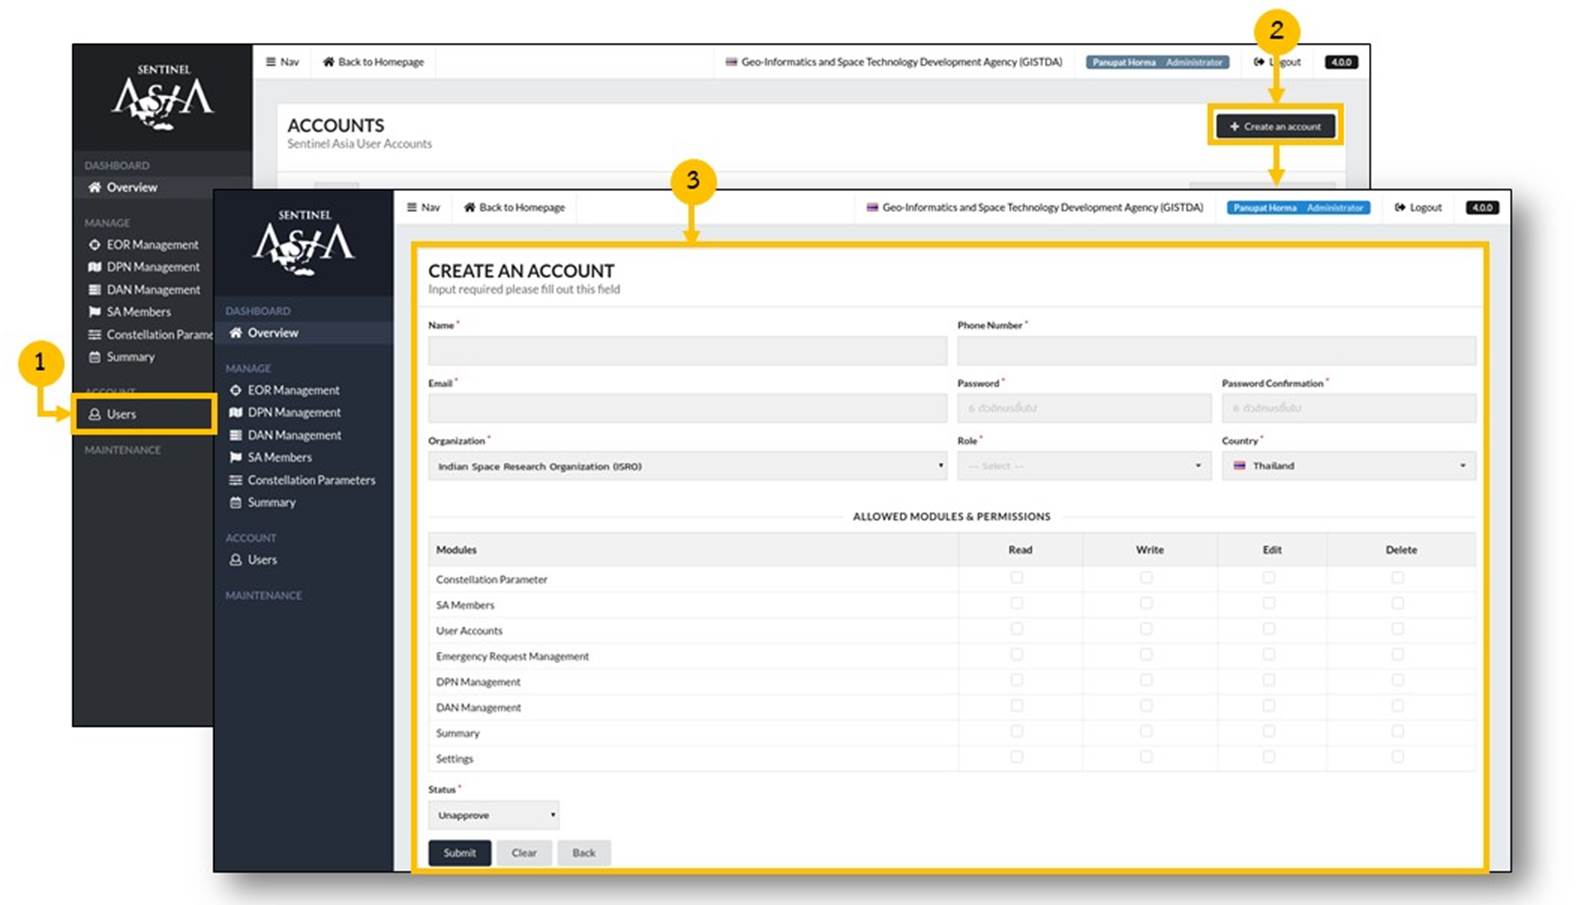Open the Role select dropdown
The image size is (1584, 905).
(1084, 466)
